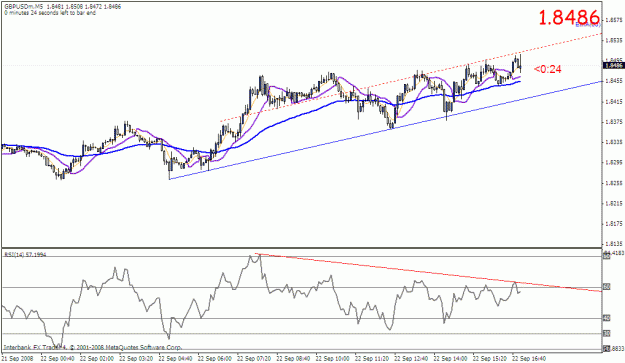Image resolution: width=625 pixels, height=363 pixels.
Task: Click the red <0:24 countdown label
Action: tap(548, 69)
